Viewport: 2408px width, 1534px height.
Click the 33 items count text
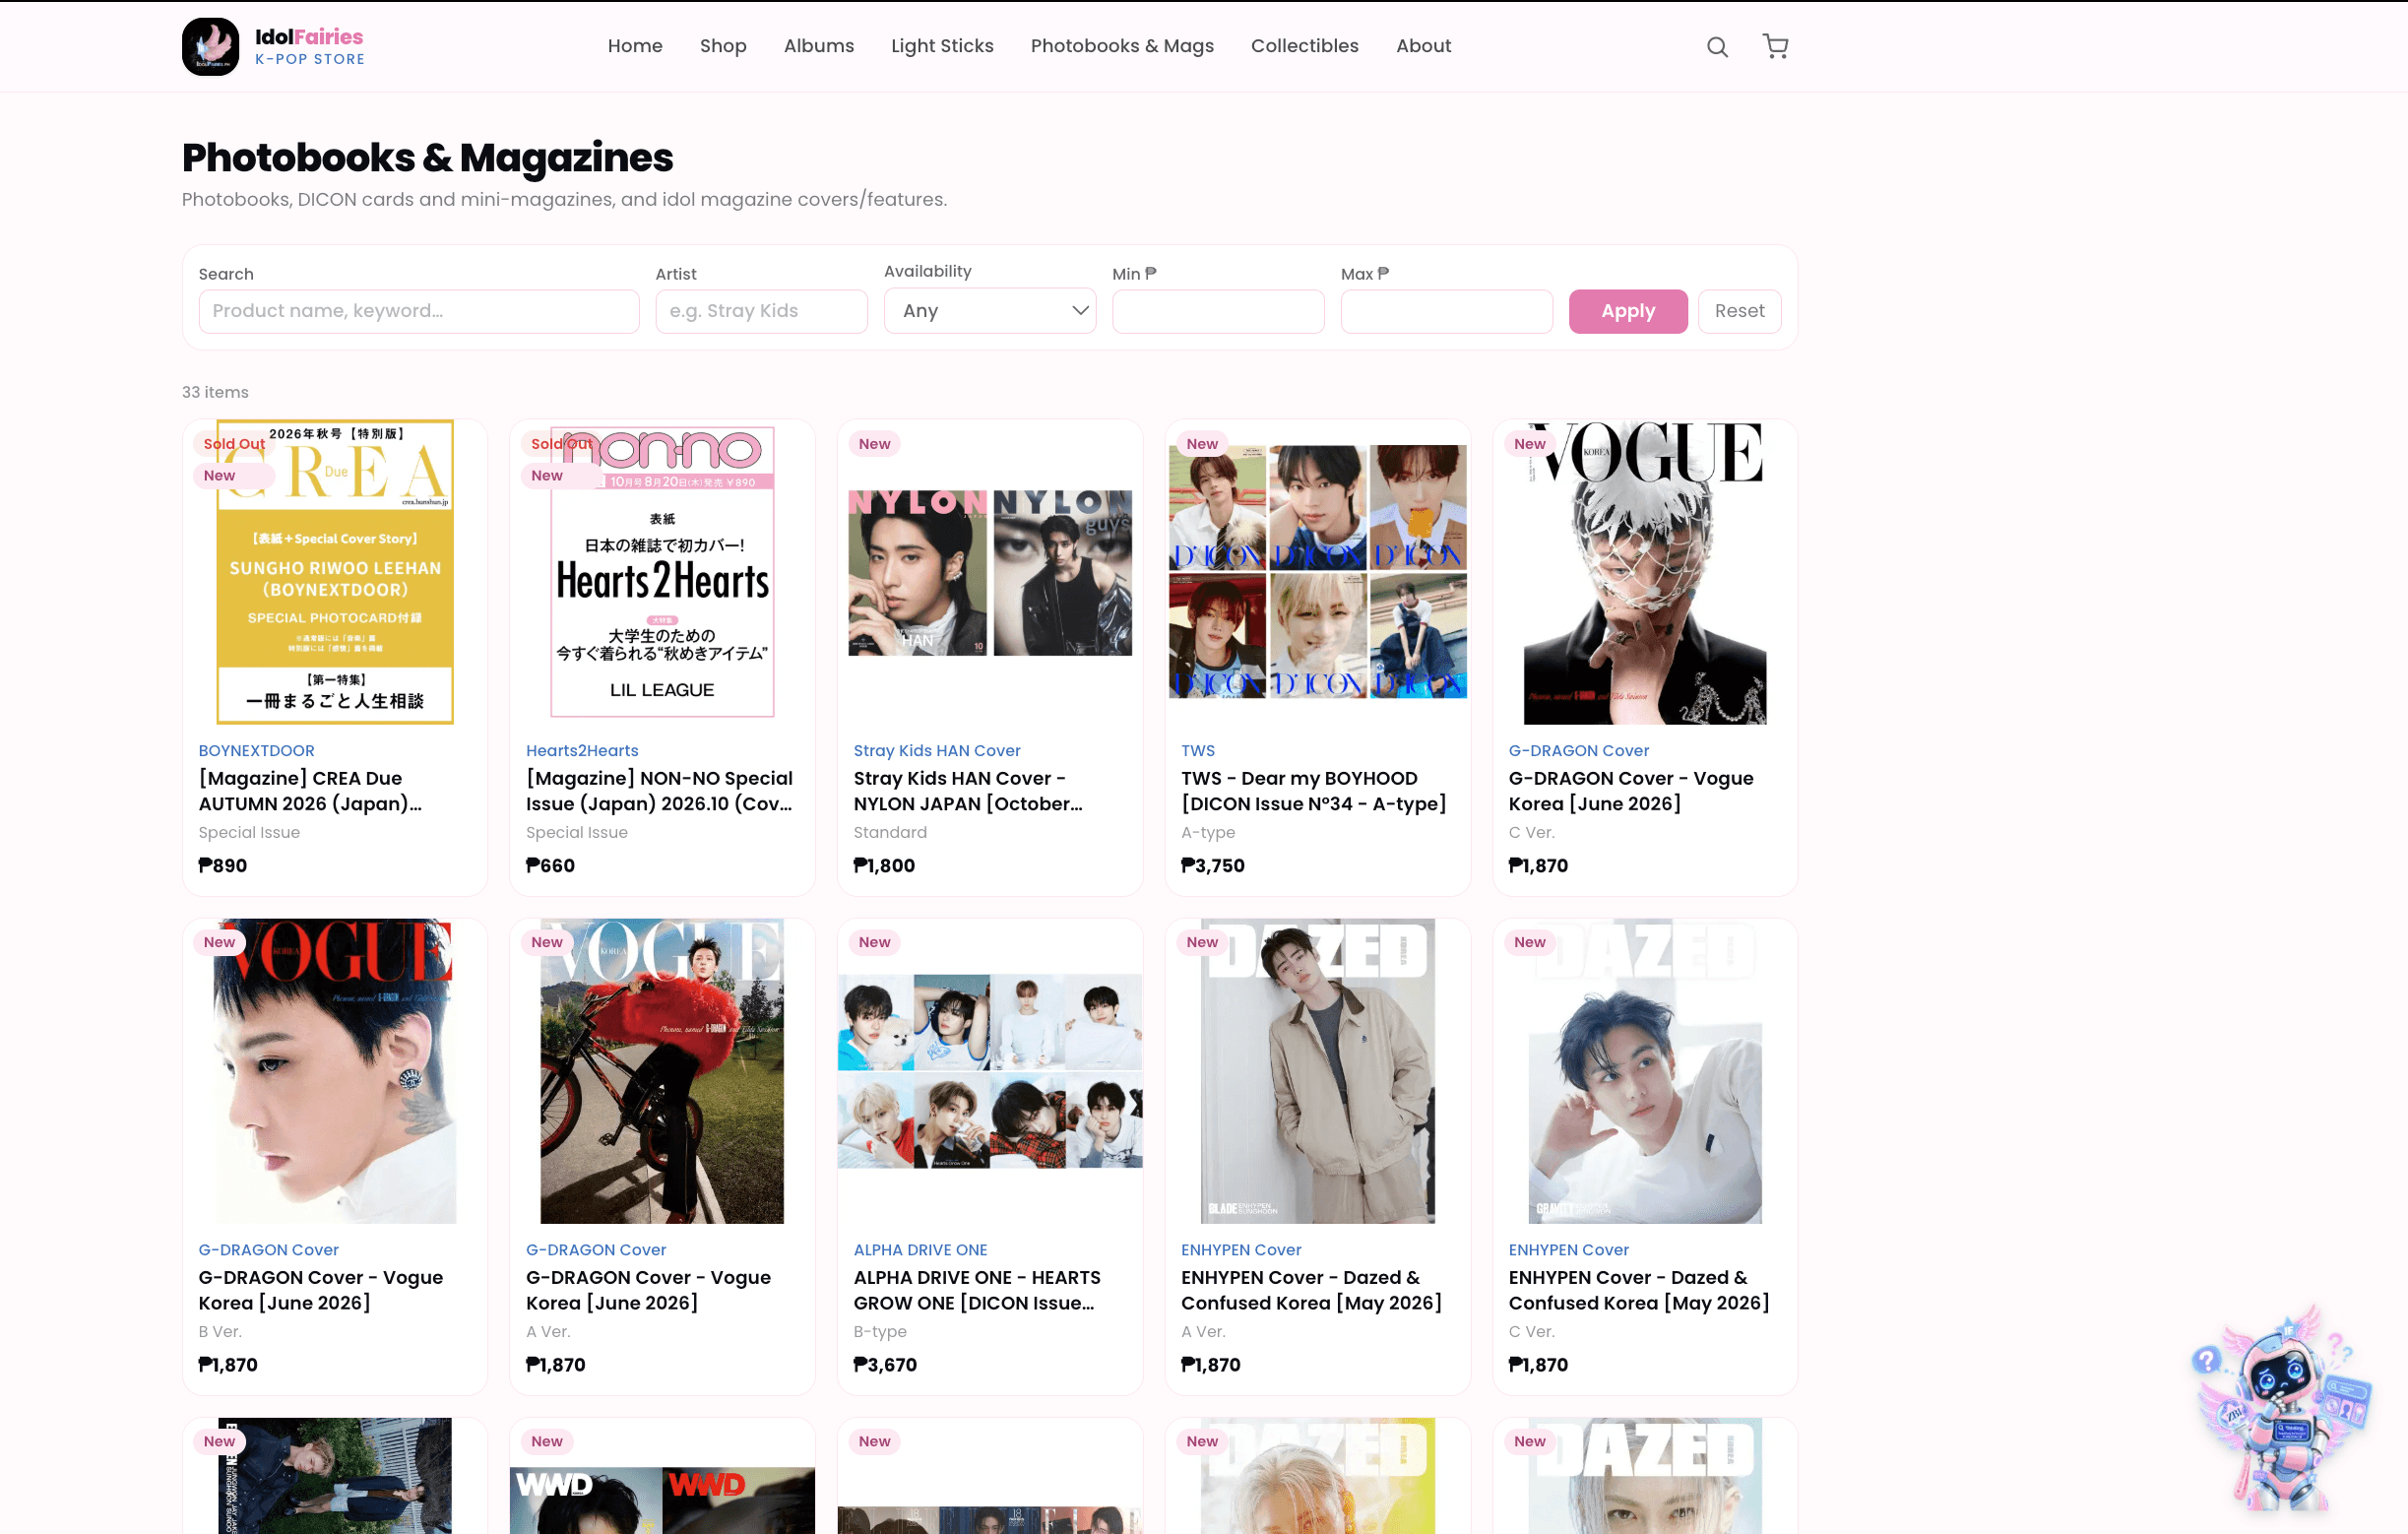215,392
